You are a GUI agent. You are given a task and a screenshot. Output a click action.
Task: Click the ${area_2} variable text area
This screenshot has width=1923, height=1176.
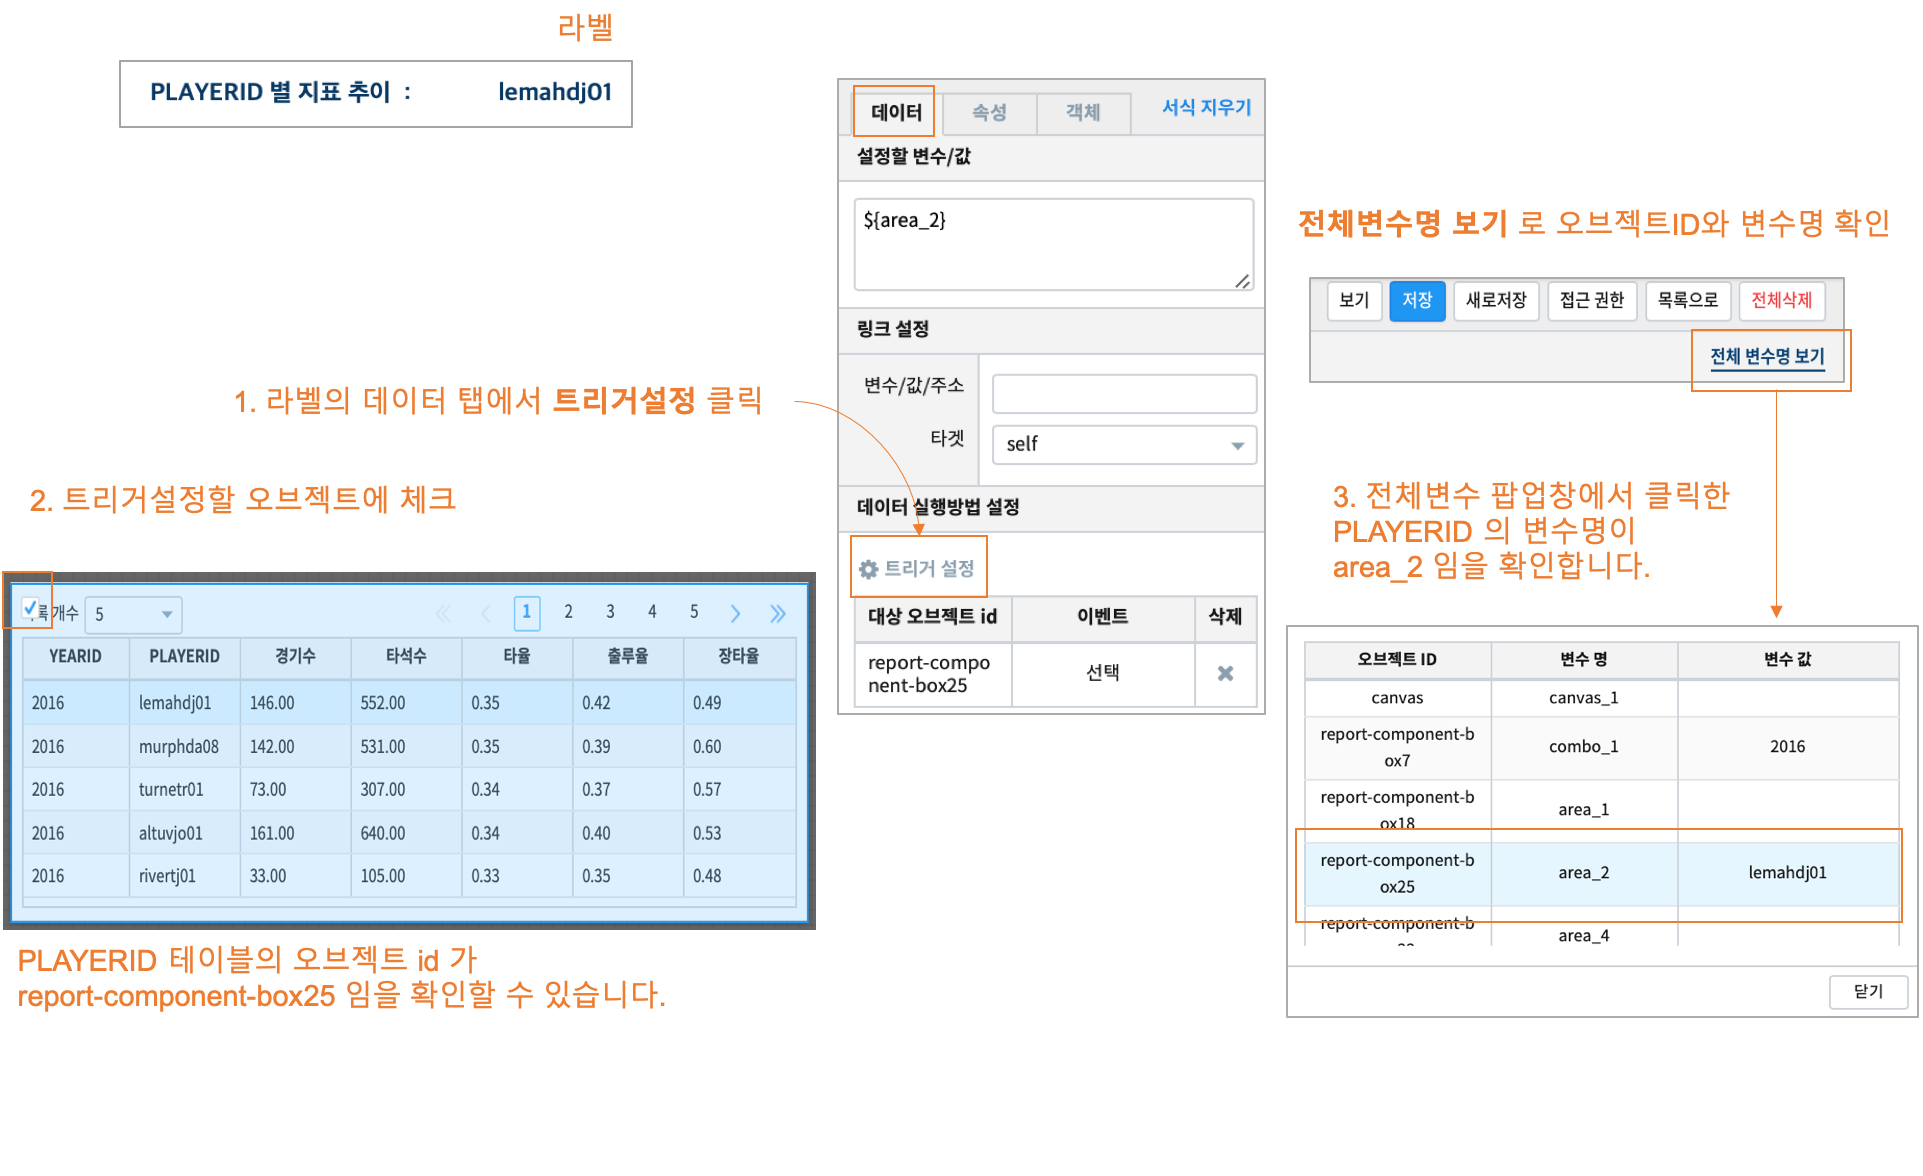pyautogui.click(x=1054, y=244)
